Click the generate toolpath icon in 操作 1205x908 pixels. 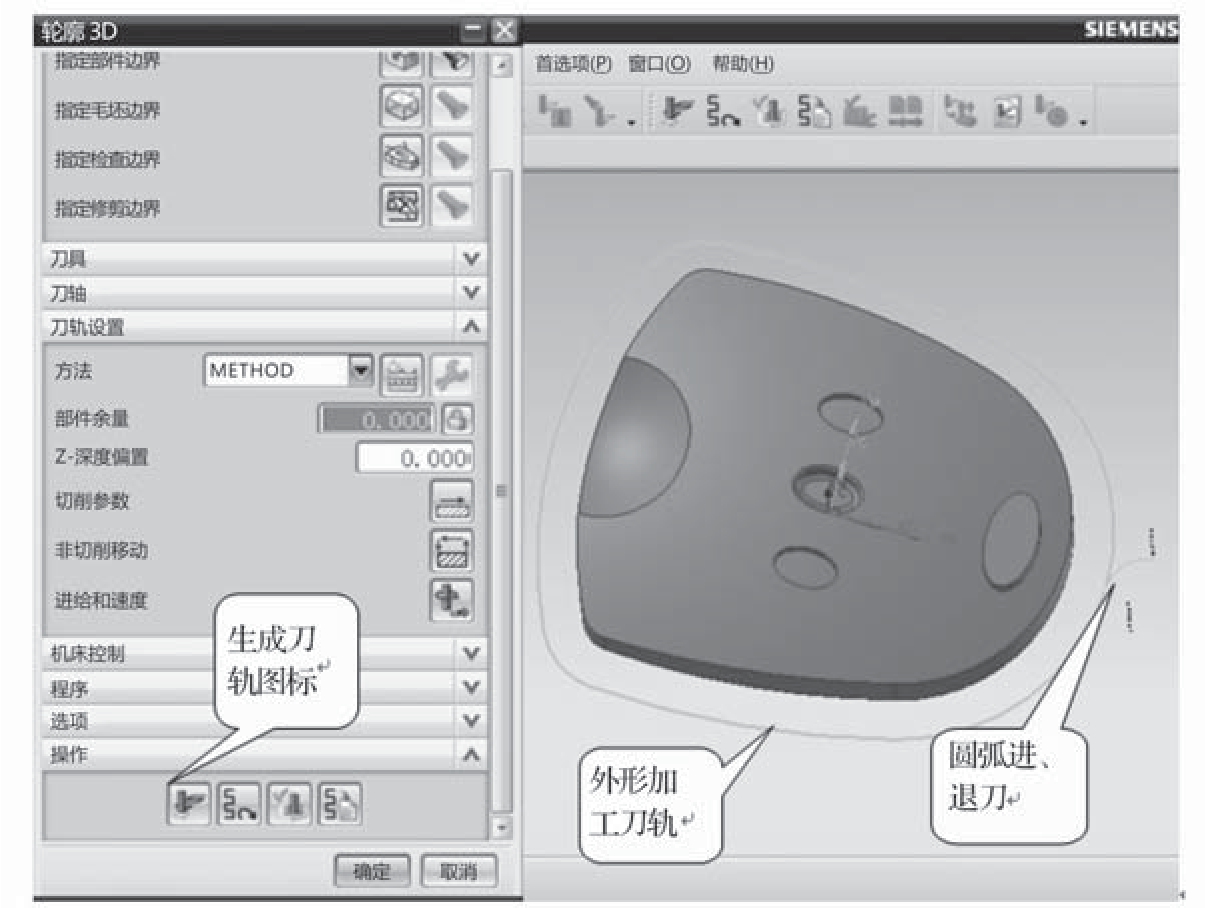[x=188, y=806]
